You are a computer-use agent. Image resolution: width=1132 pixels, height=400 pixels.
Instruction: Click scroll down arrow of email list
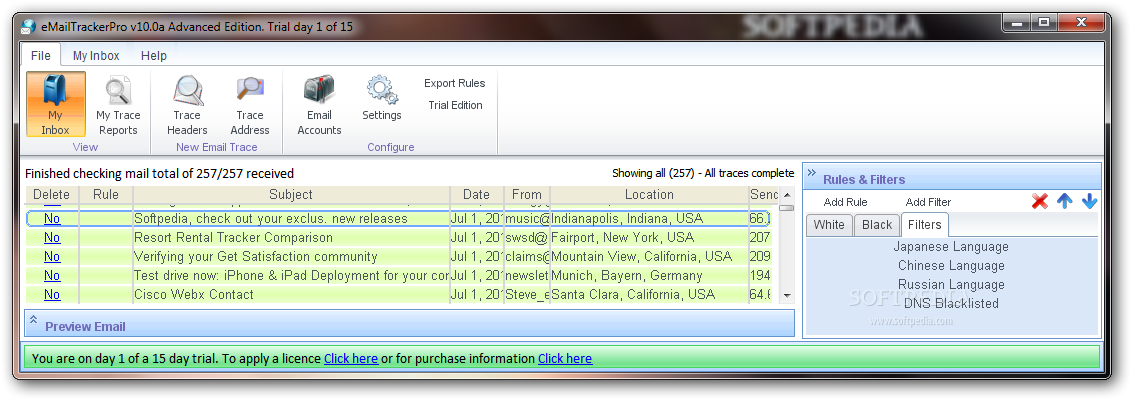[787, 295]
